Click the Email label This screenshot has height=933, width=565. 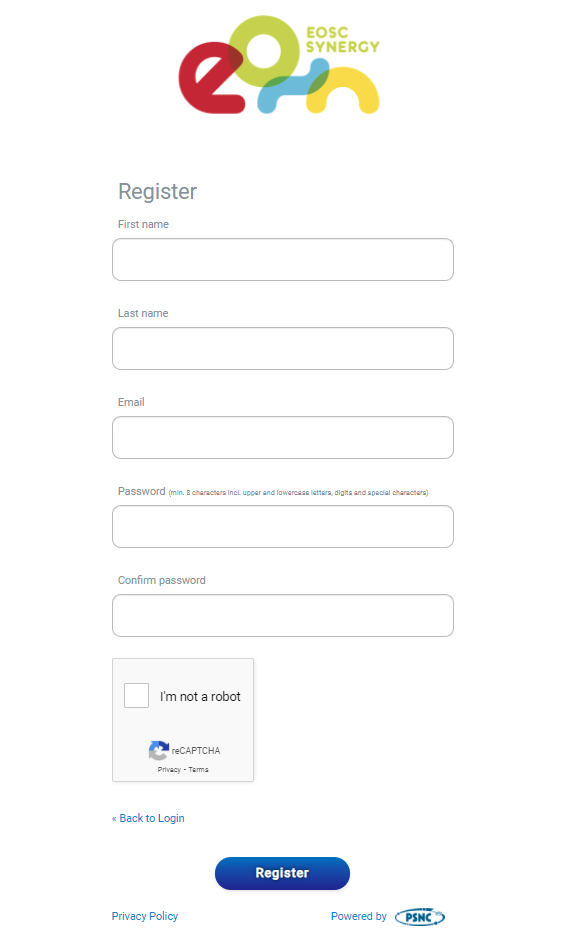tap(131, 402)
